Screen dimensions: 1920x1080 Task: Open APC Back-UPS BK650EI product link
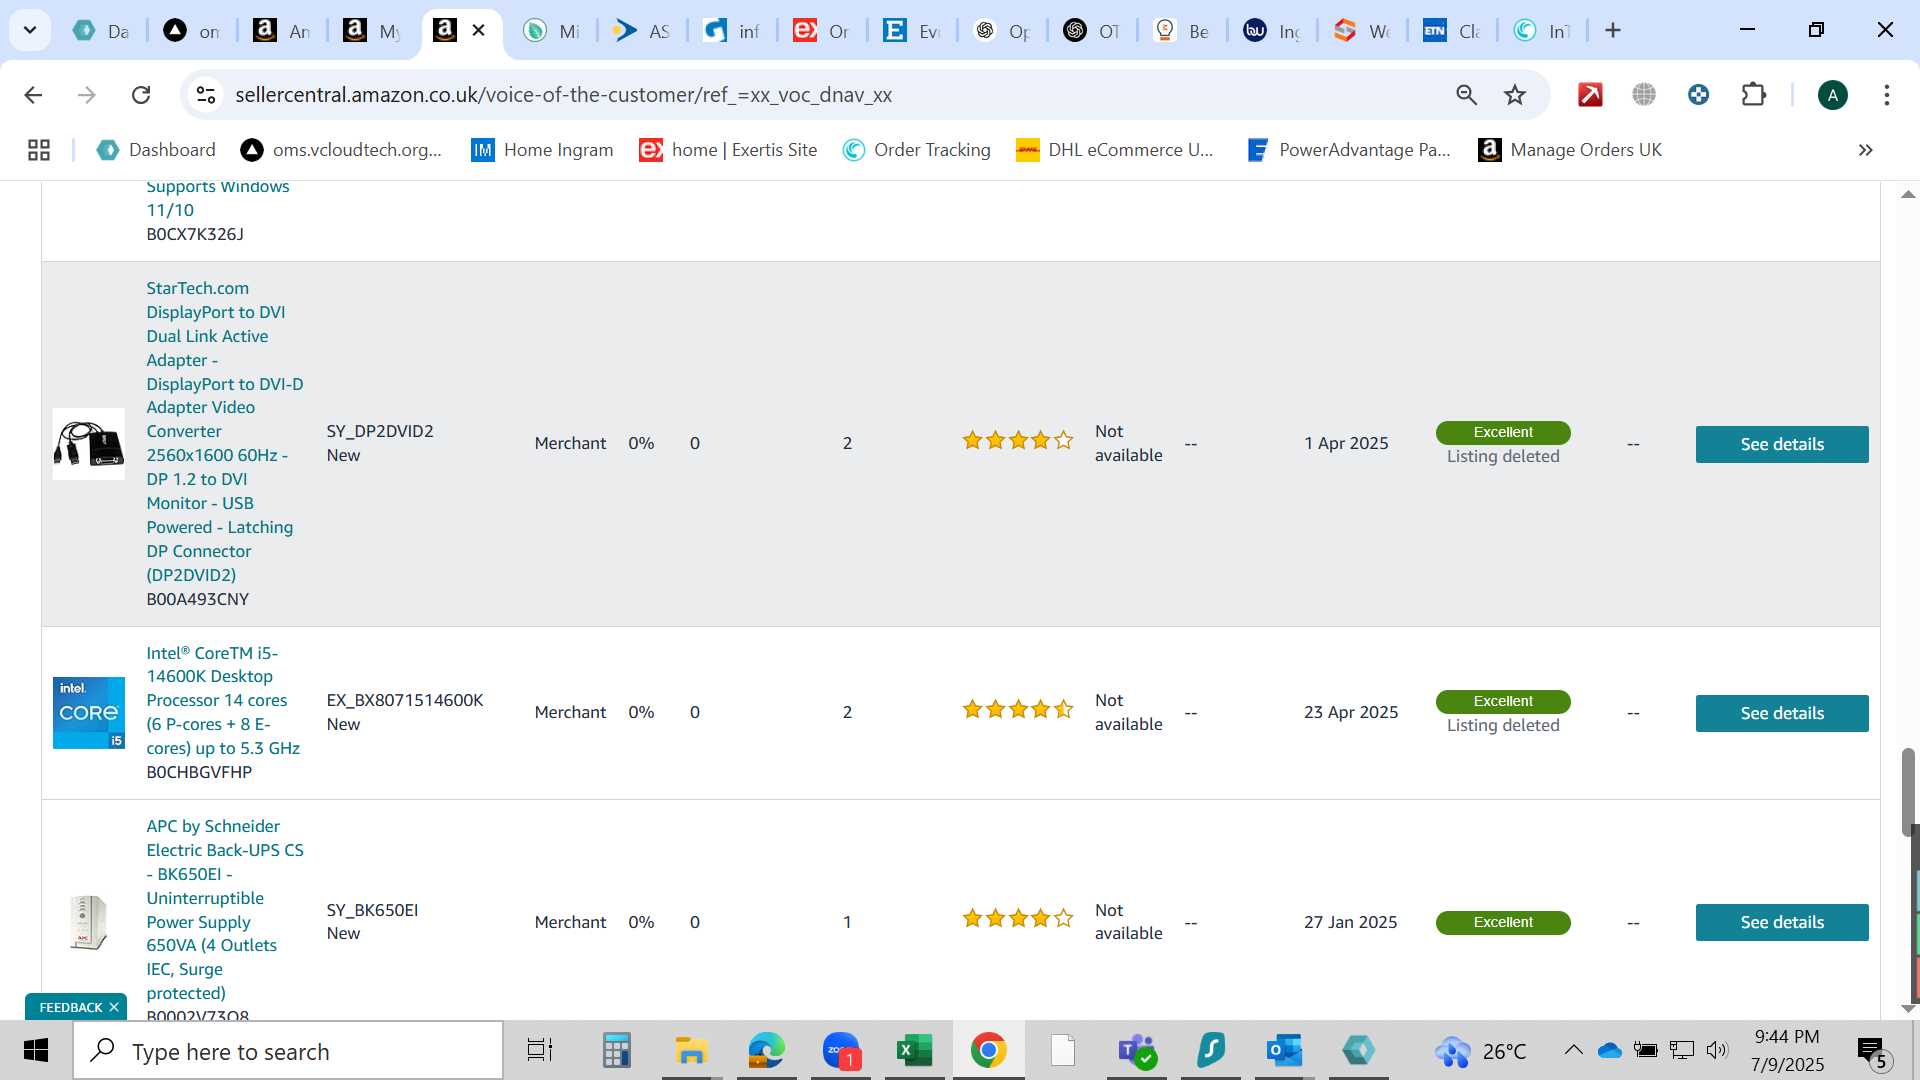[x=224, y=909]
